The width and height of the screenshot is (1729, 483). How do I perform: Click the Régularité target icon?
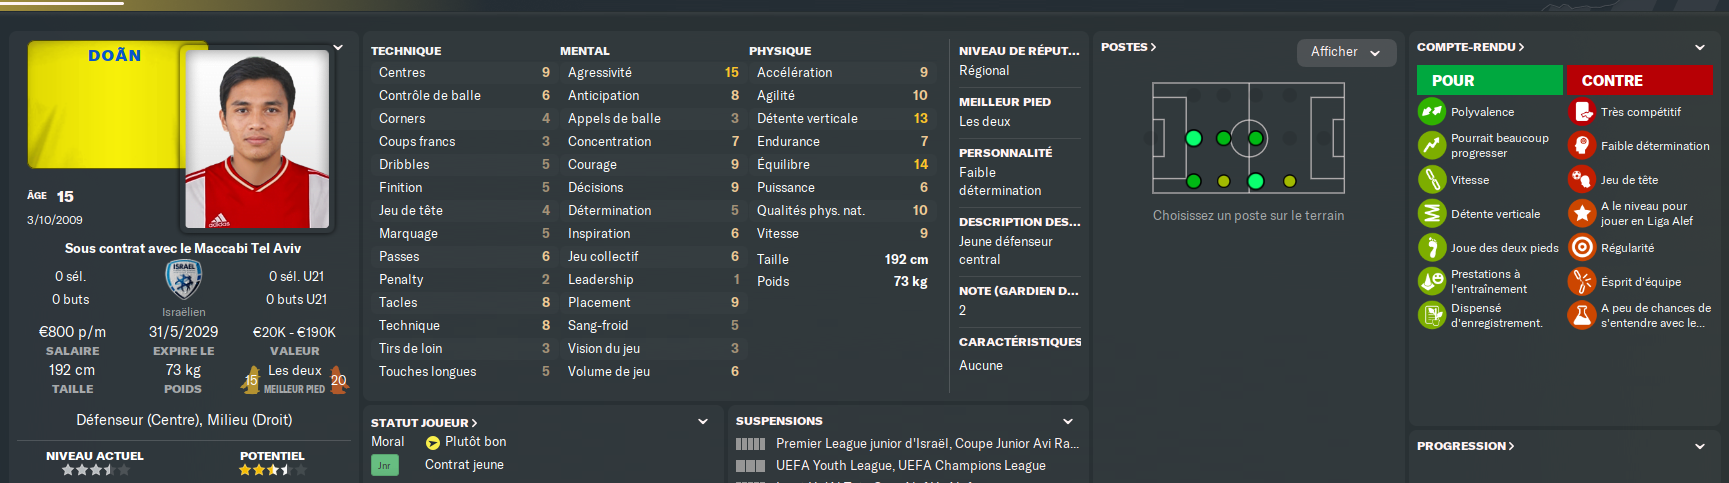tap(1581, 248)
